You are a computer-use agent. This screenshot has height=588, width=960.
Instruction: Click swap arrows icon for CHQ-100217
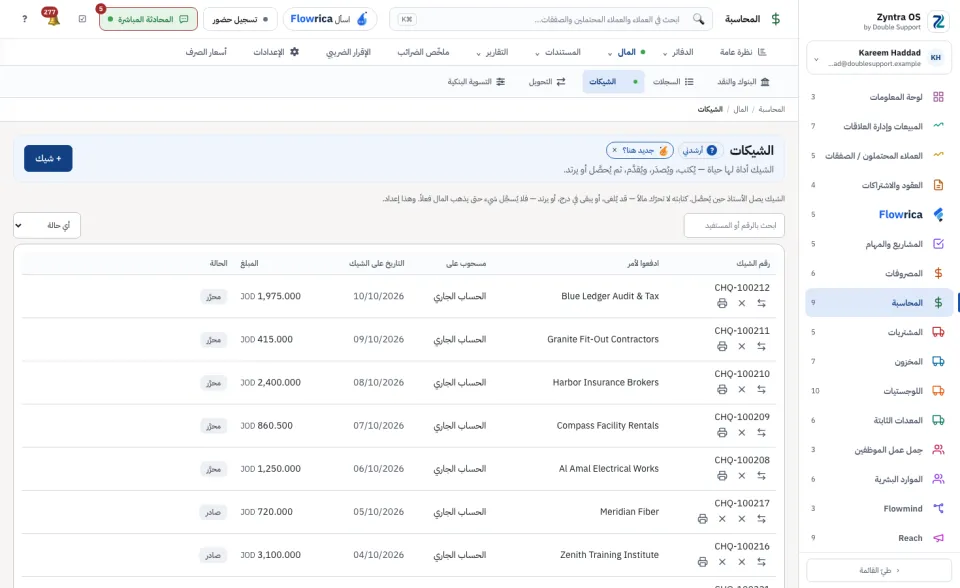point(761,519)
